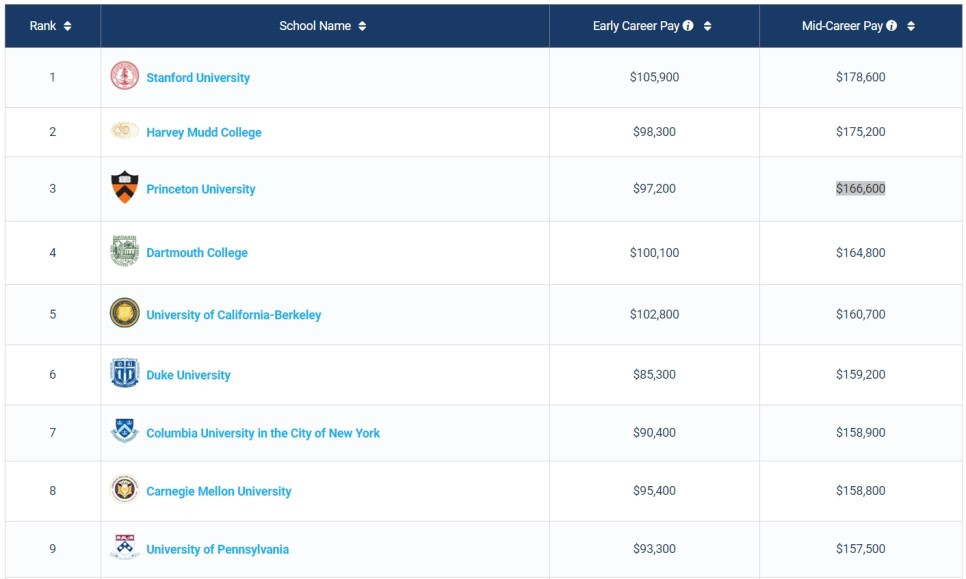This screenshot has height=579, width=966.
Task: Click the UC Berkeley seal icon
Action: click(124, 313)
